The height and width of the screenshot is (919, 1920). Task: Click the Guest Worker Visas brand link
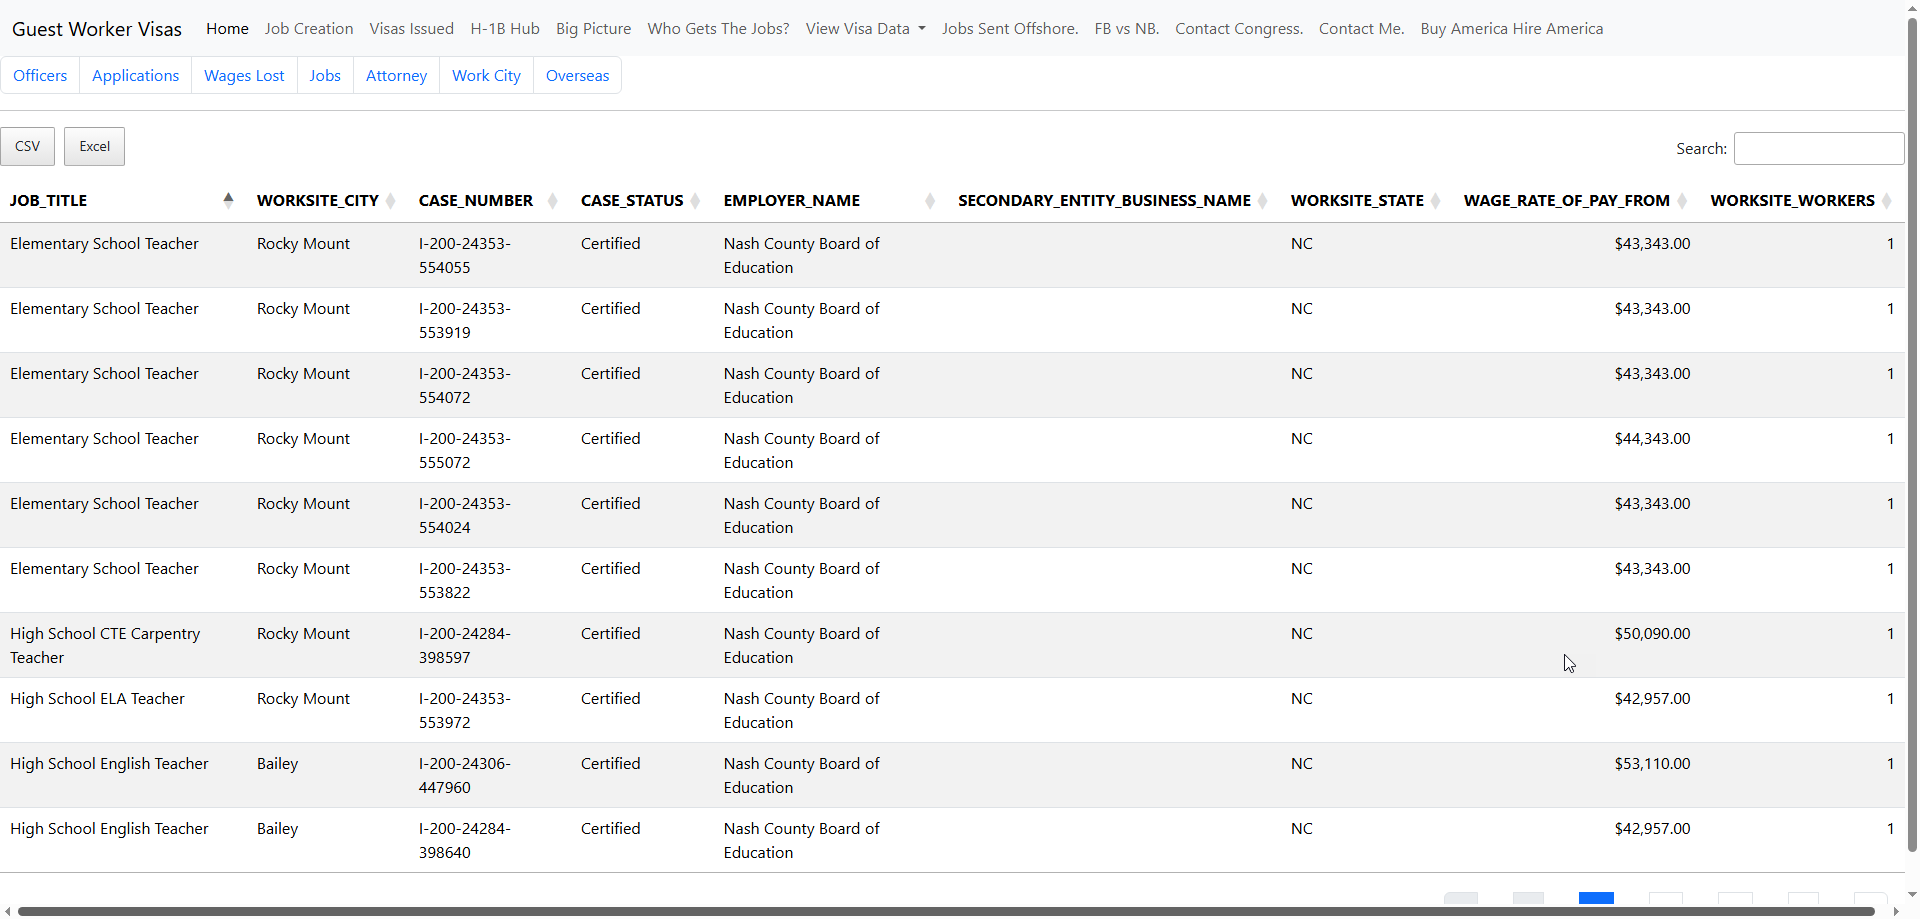[97, 29]
